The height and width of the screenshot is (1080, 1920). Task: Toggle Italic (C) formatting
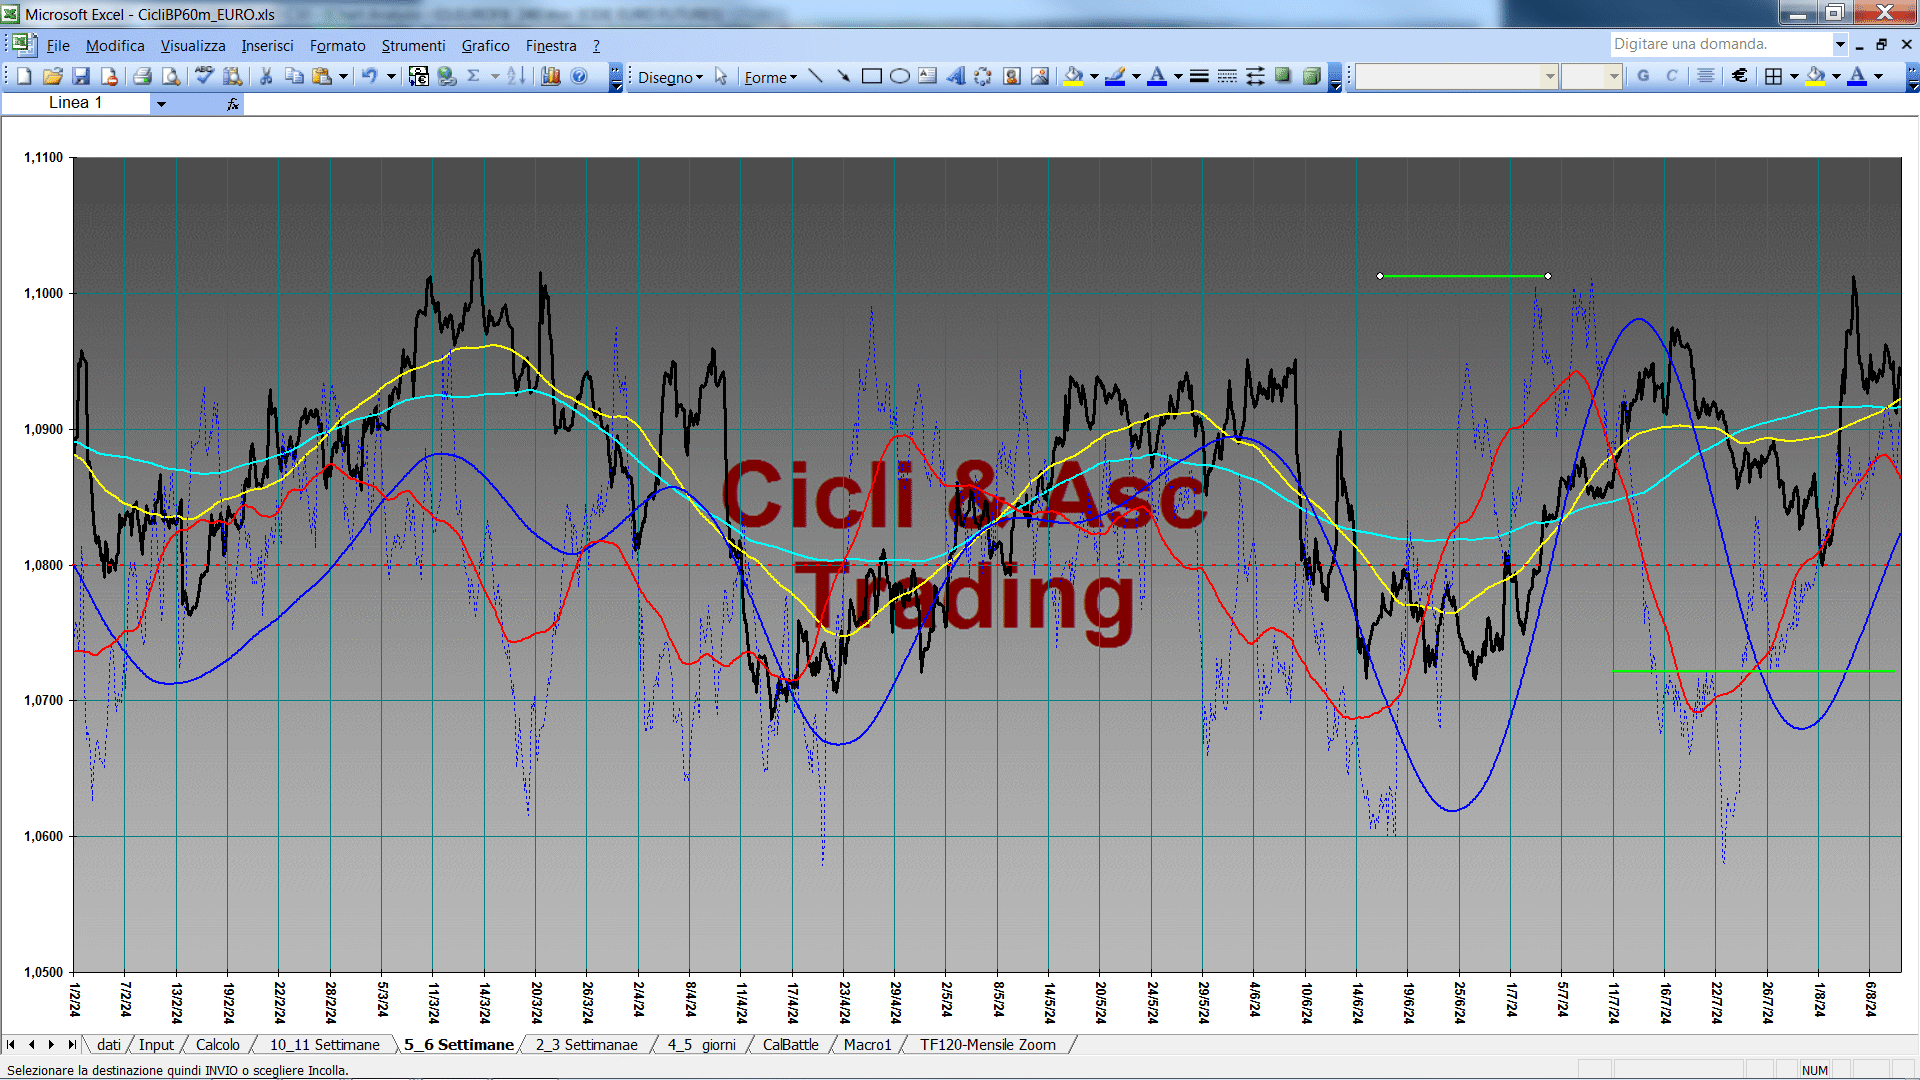pyautogui.click(x=1671, y=76)
